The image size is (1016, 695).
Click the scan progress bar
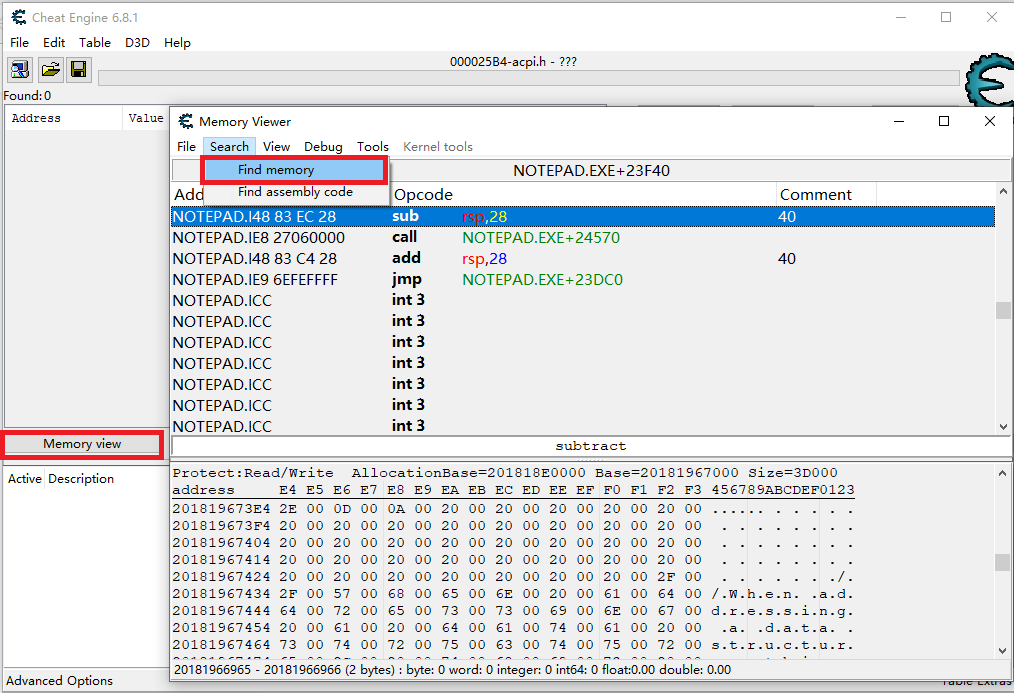click(x=529, y=78)
